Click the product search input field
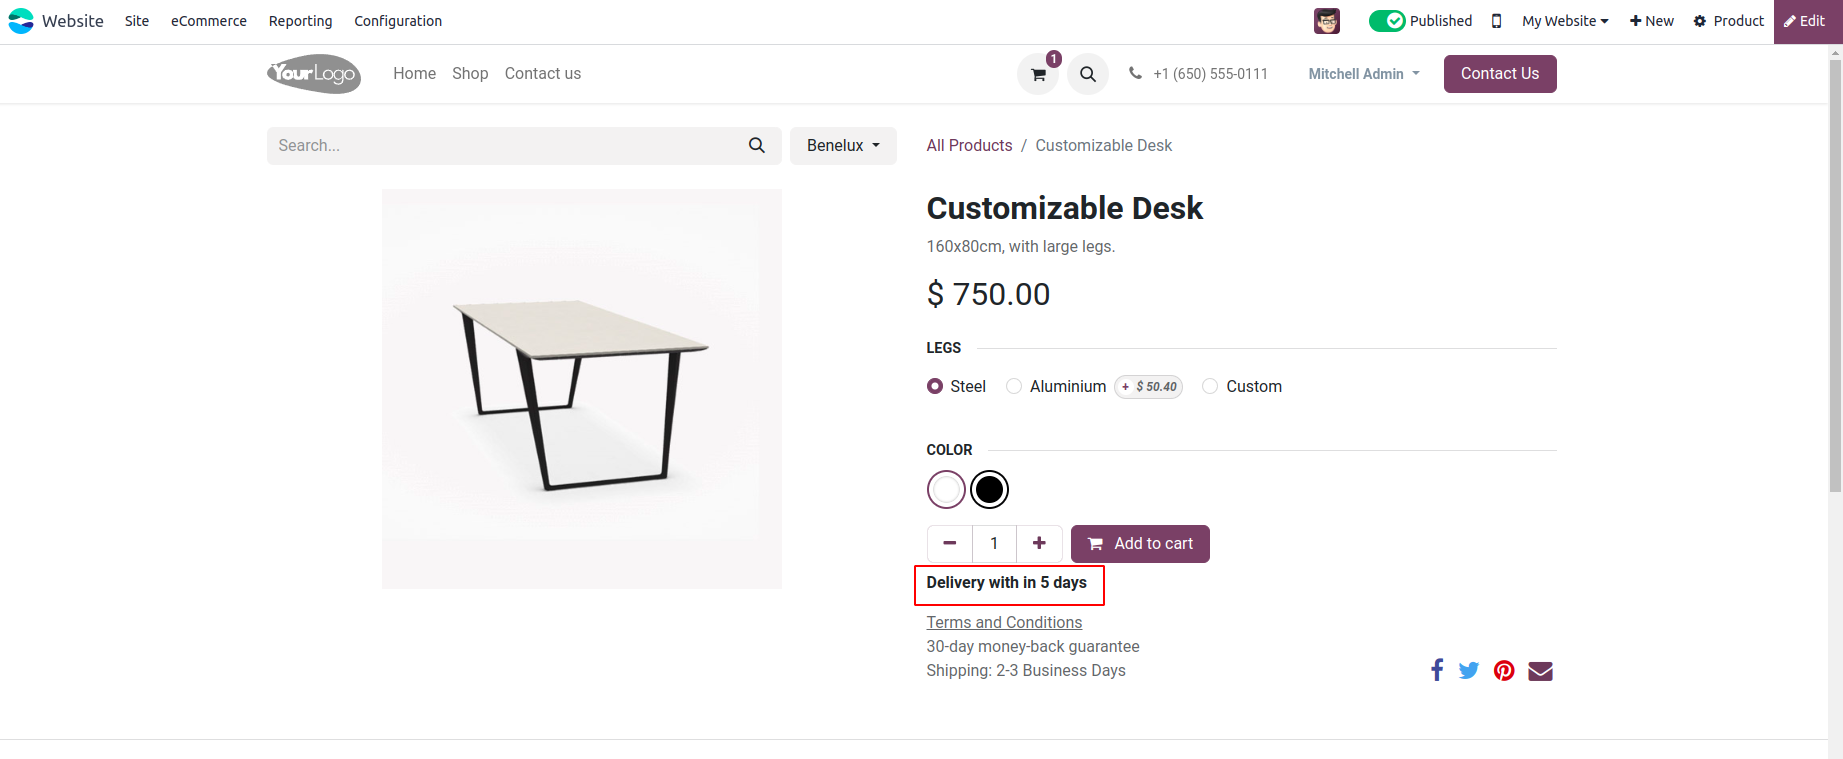 (505, 145)
